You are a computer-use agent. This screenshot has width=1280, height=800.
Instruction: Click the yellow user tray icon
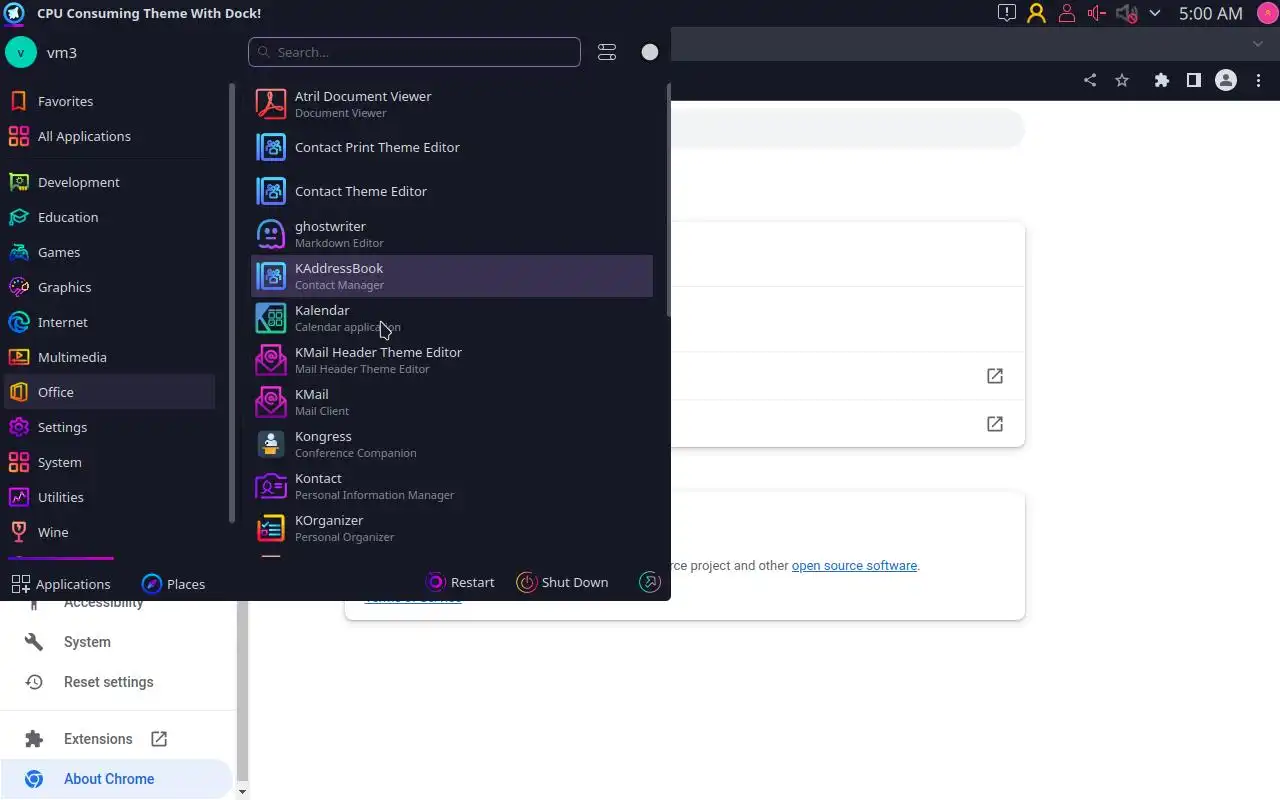click(x=1036, y=13)
